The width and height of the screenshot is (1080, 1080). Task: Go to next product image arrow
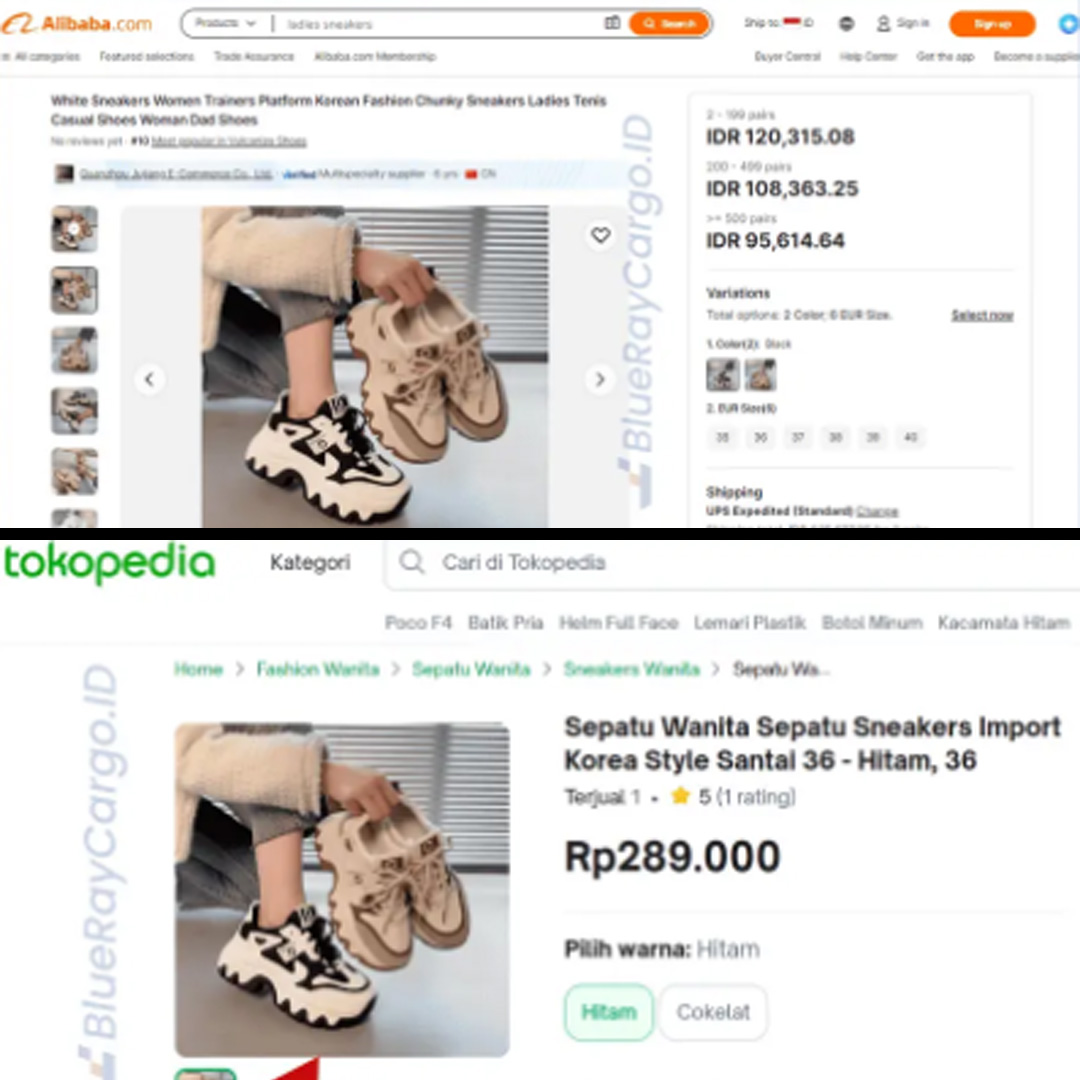click(x=600, y=379)
